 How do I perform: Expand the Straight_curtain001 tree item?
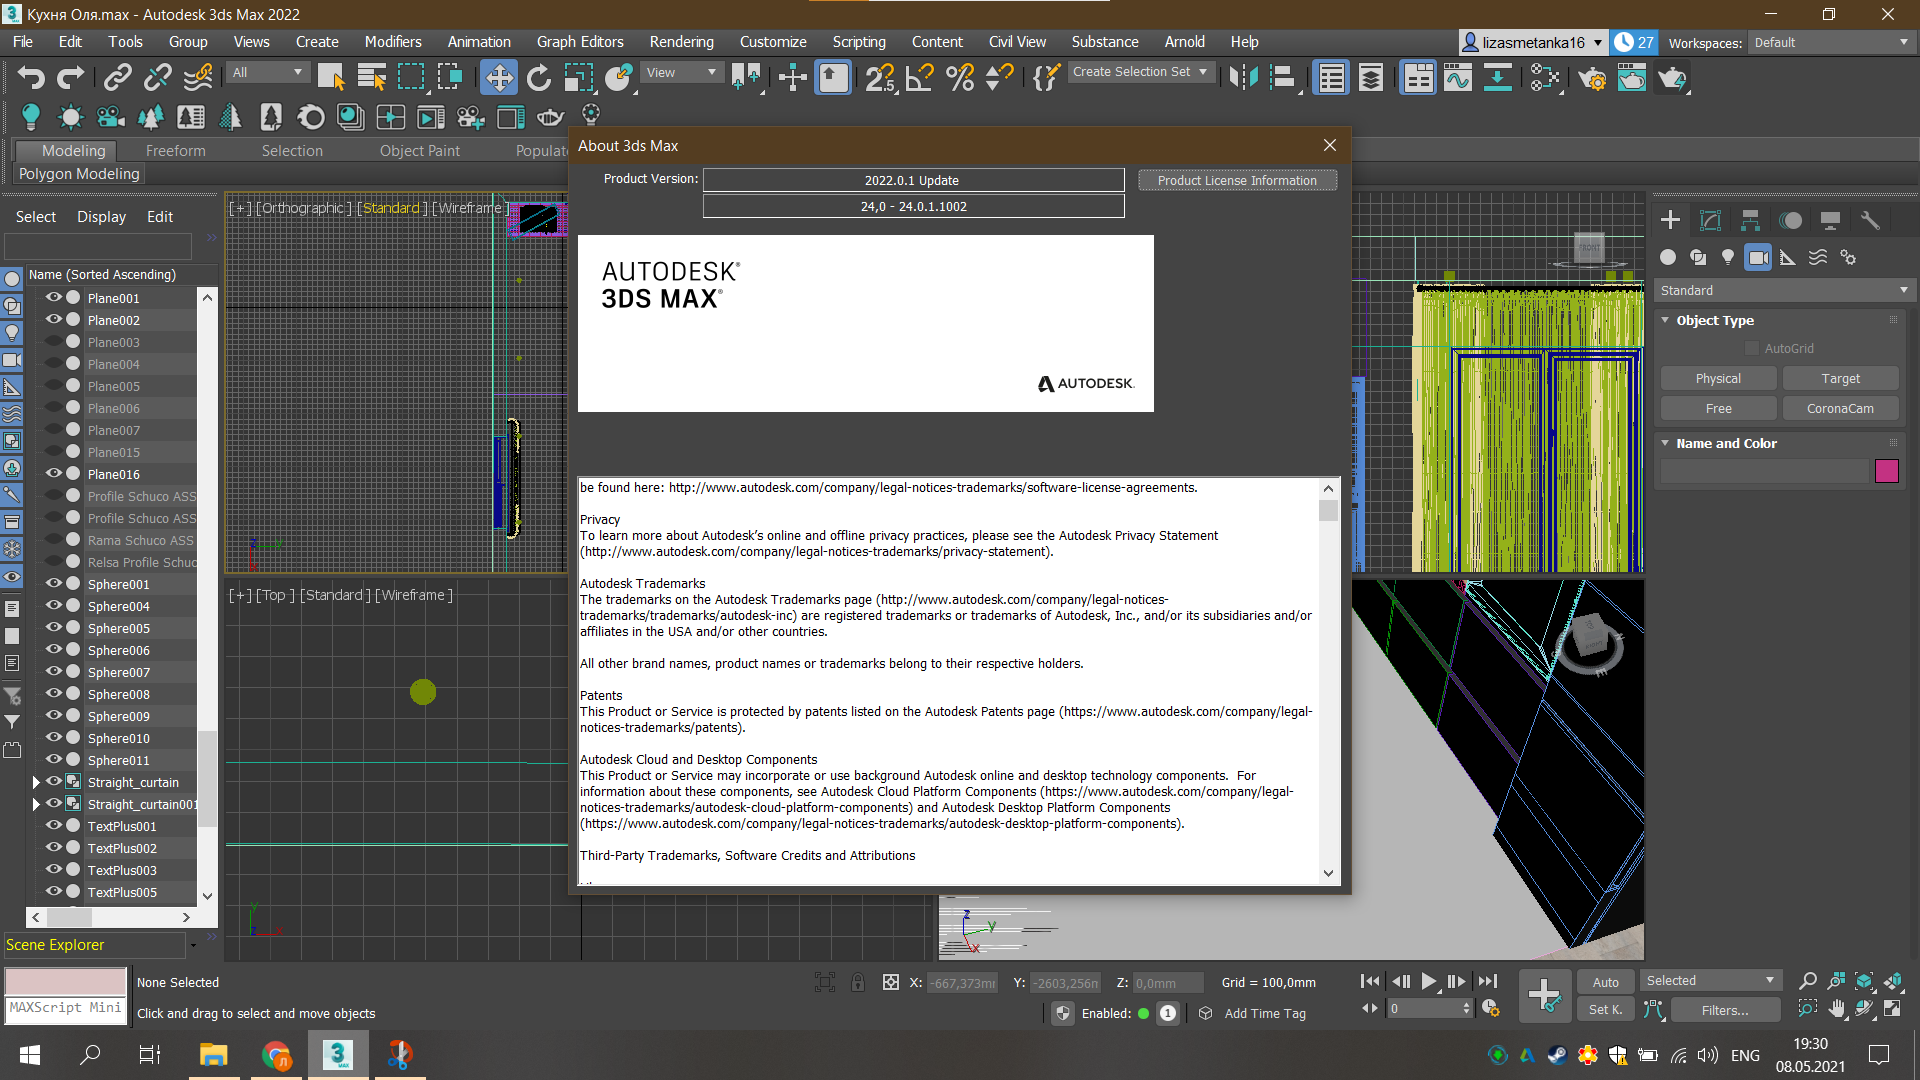coord(36,804)
